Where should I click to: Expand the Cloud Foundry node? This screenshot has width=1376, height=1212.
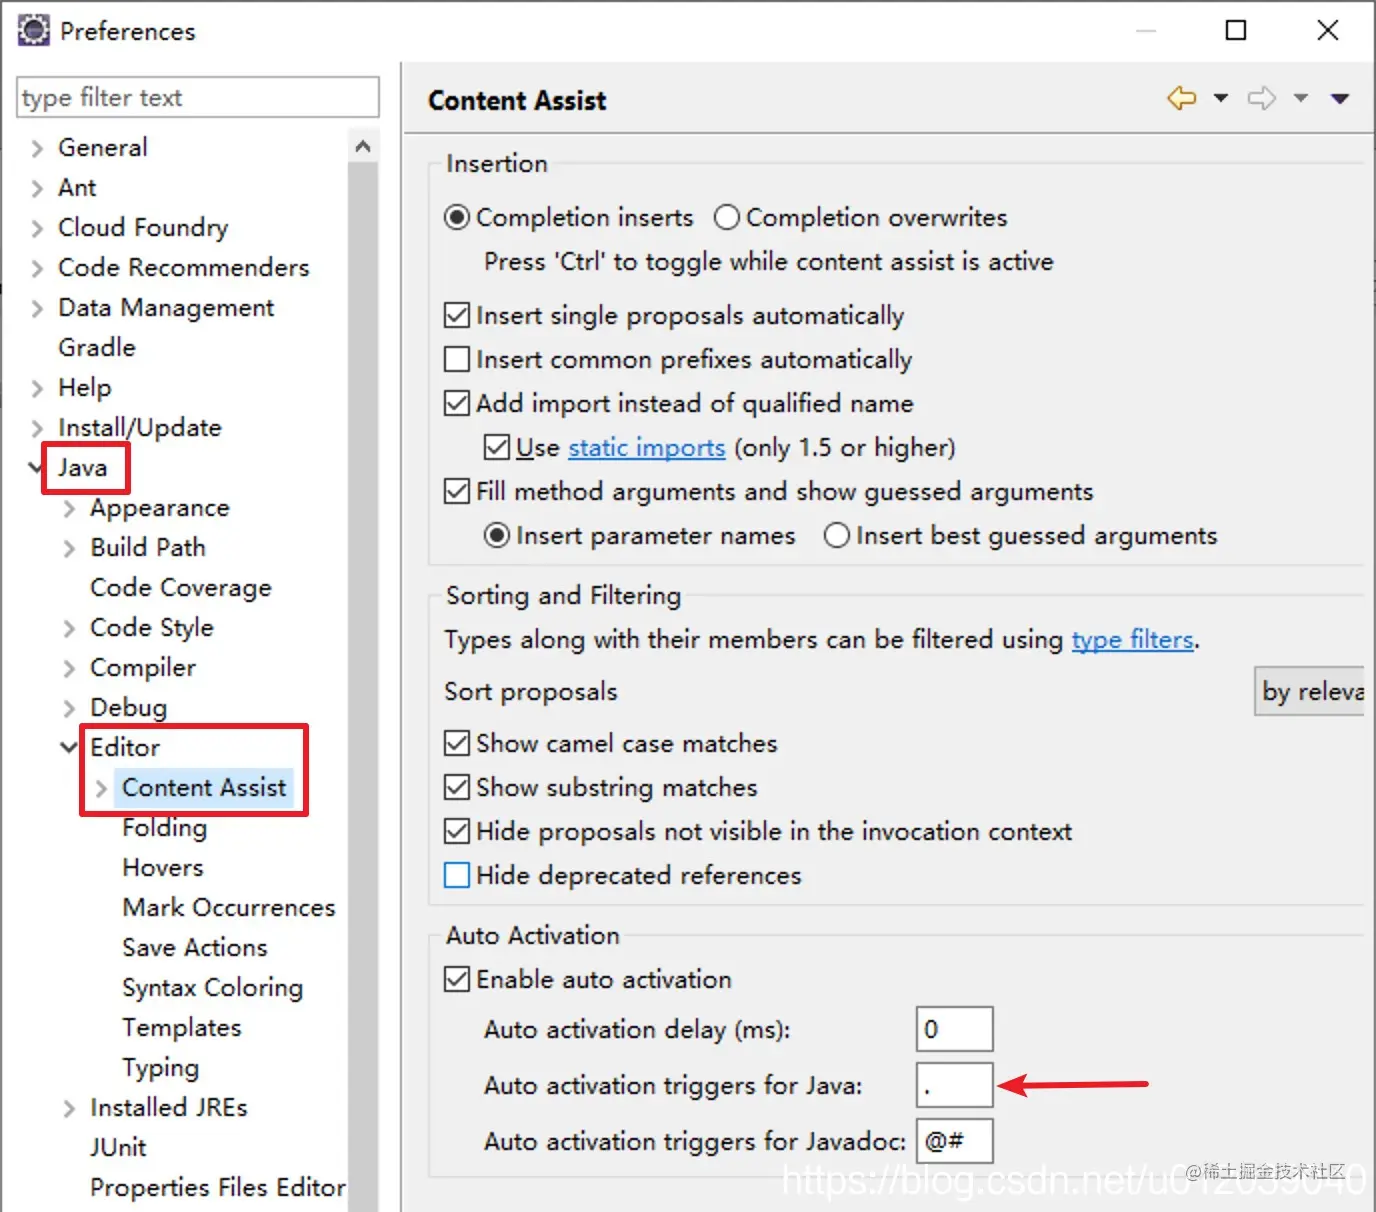click(x=37, y=228)
